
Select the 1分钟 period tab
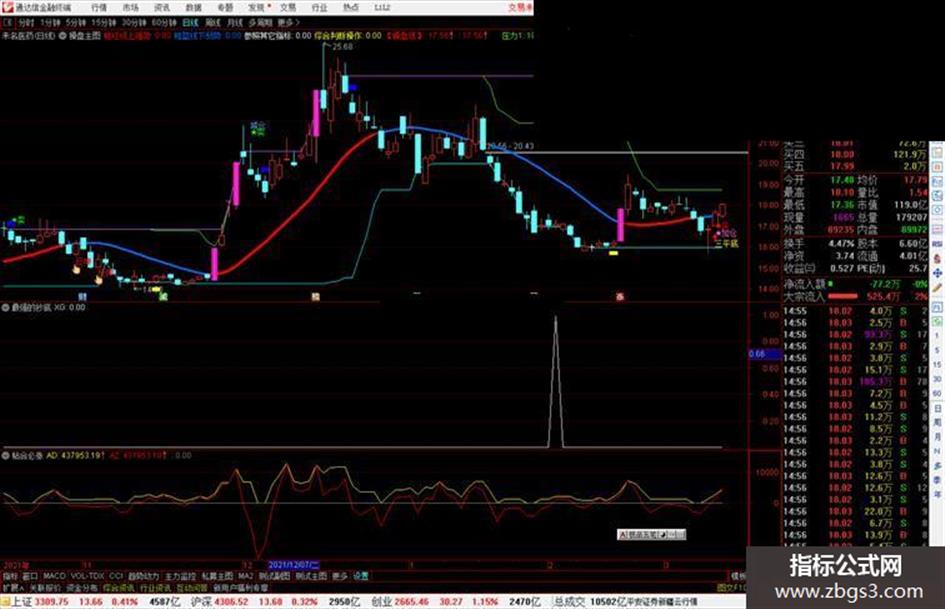(50, 23)
